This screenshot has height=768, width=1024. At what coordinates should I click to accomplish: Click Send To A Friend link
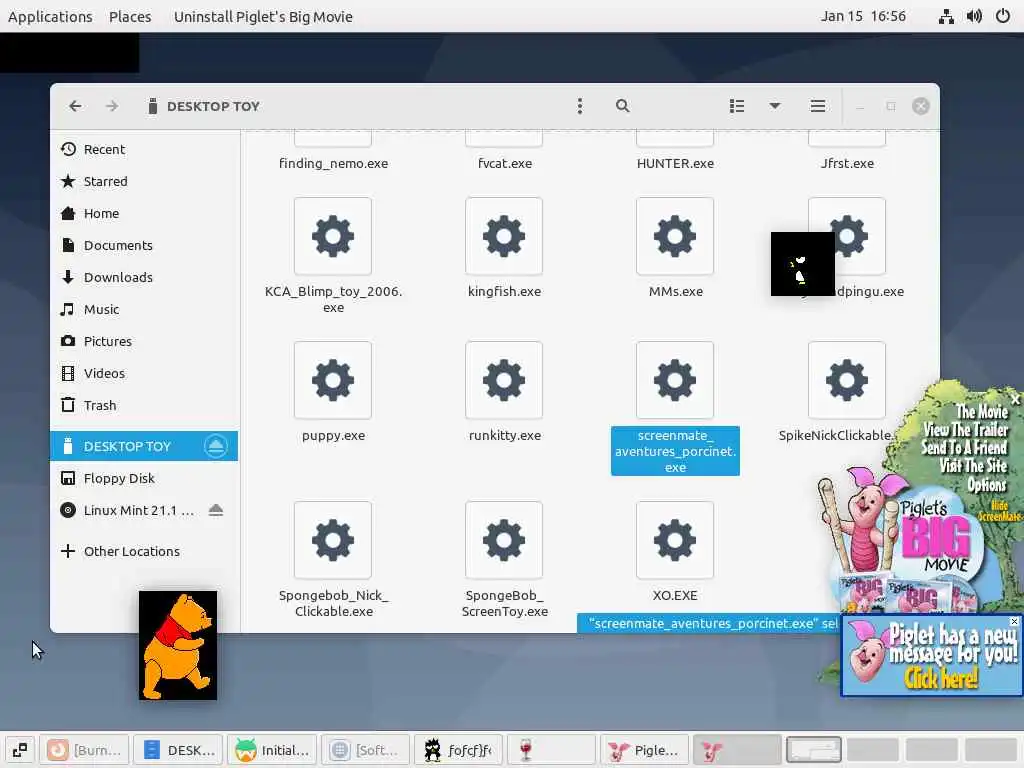964,447
